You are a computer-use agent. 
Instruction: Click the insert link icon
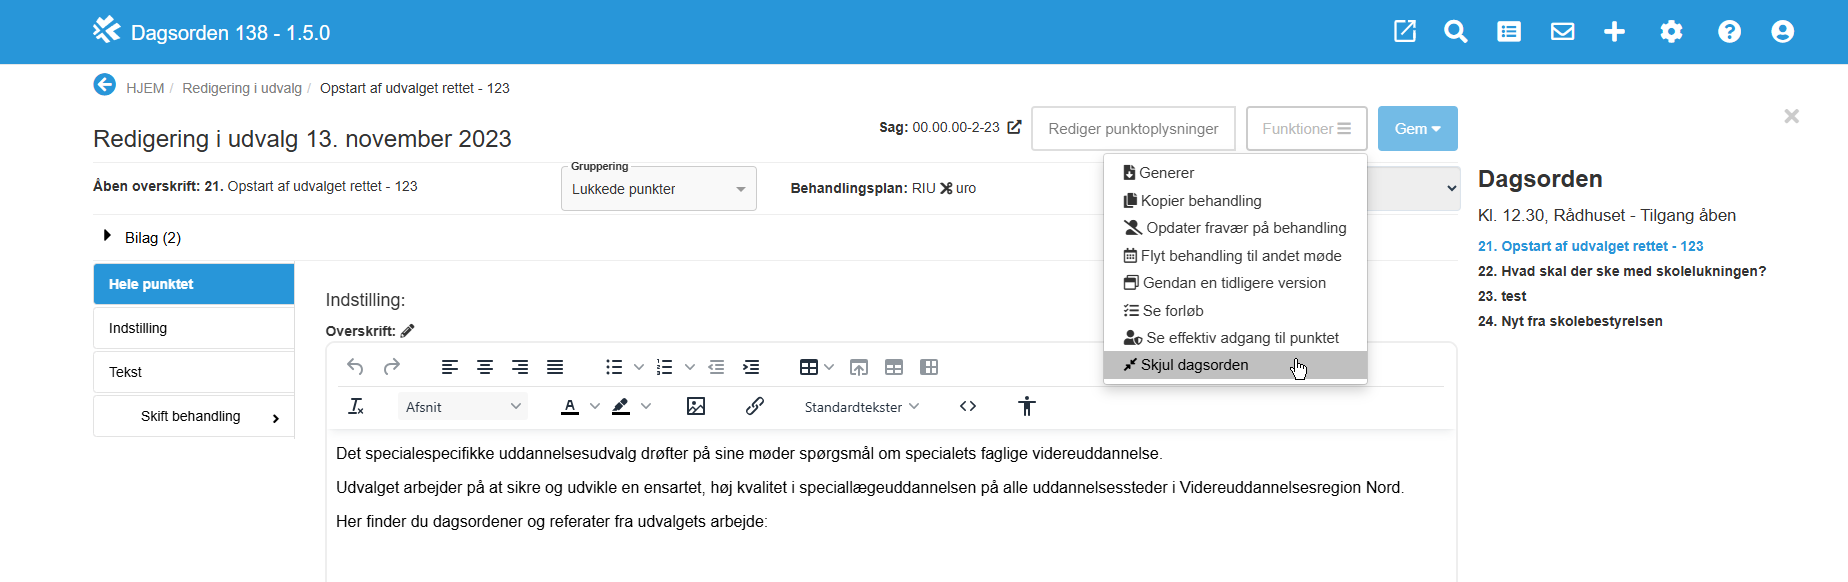click(x=755, y=406)
